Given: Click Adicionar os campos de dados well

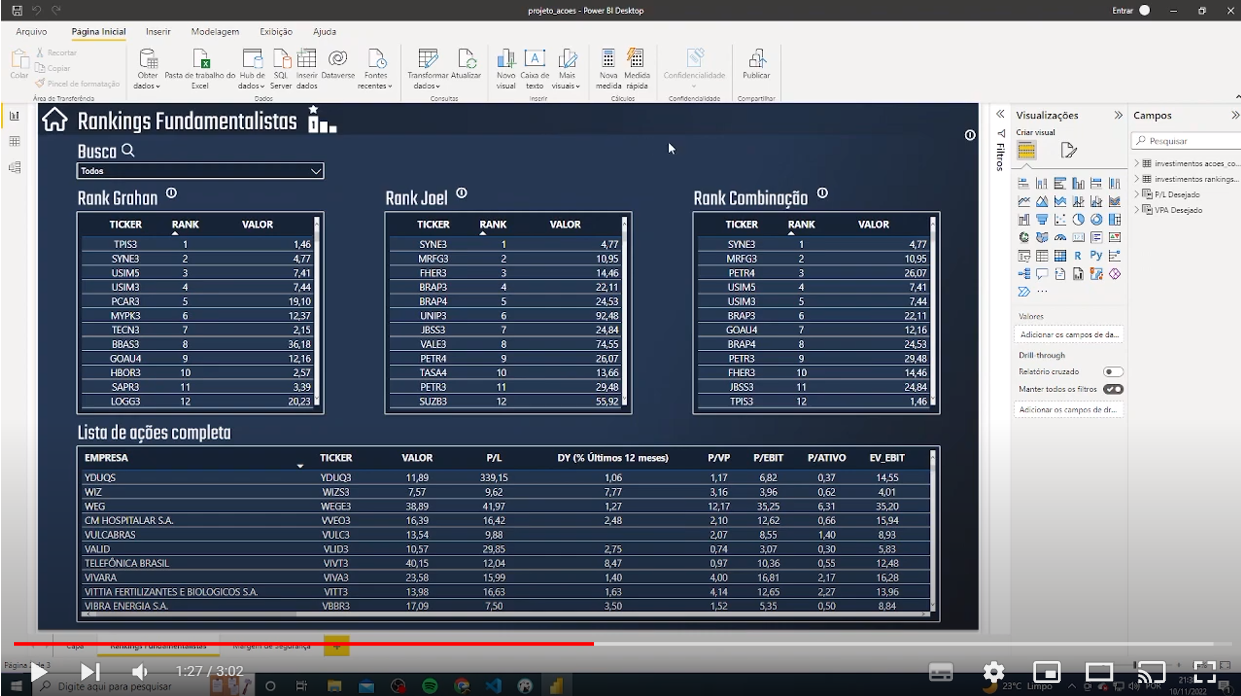Looking at the screenshot, I should [x=1069, y=334].
